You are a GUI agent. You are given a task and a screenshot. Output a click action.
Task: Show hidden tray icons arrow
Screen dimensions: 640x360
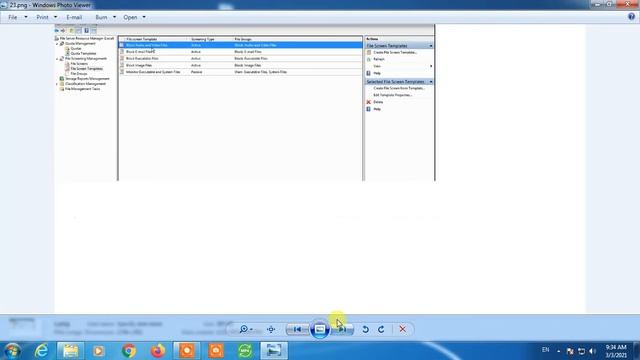pyautogui.click(x=558, y=351)
